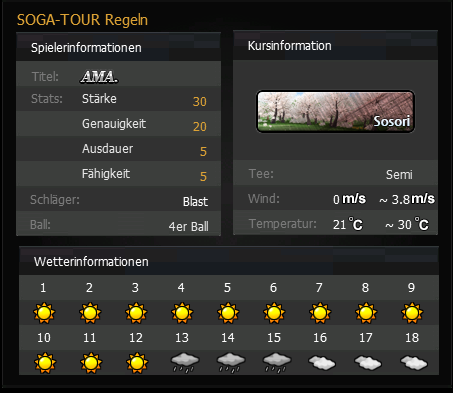Screen dimensions: 453x393
Task: Select the Blast club entry
Action: tap(195, 201)
